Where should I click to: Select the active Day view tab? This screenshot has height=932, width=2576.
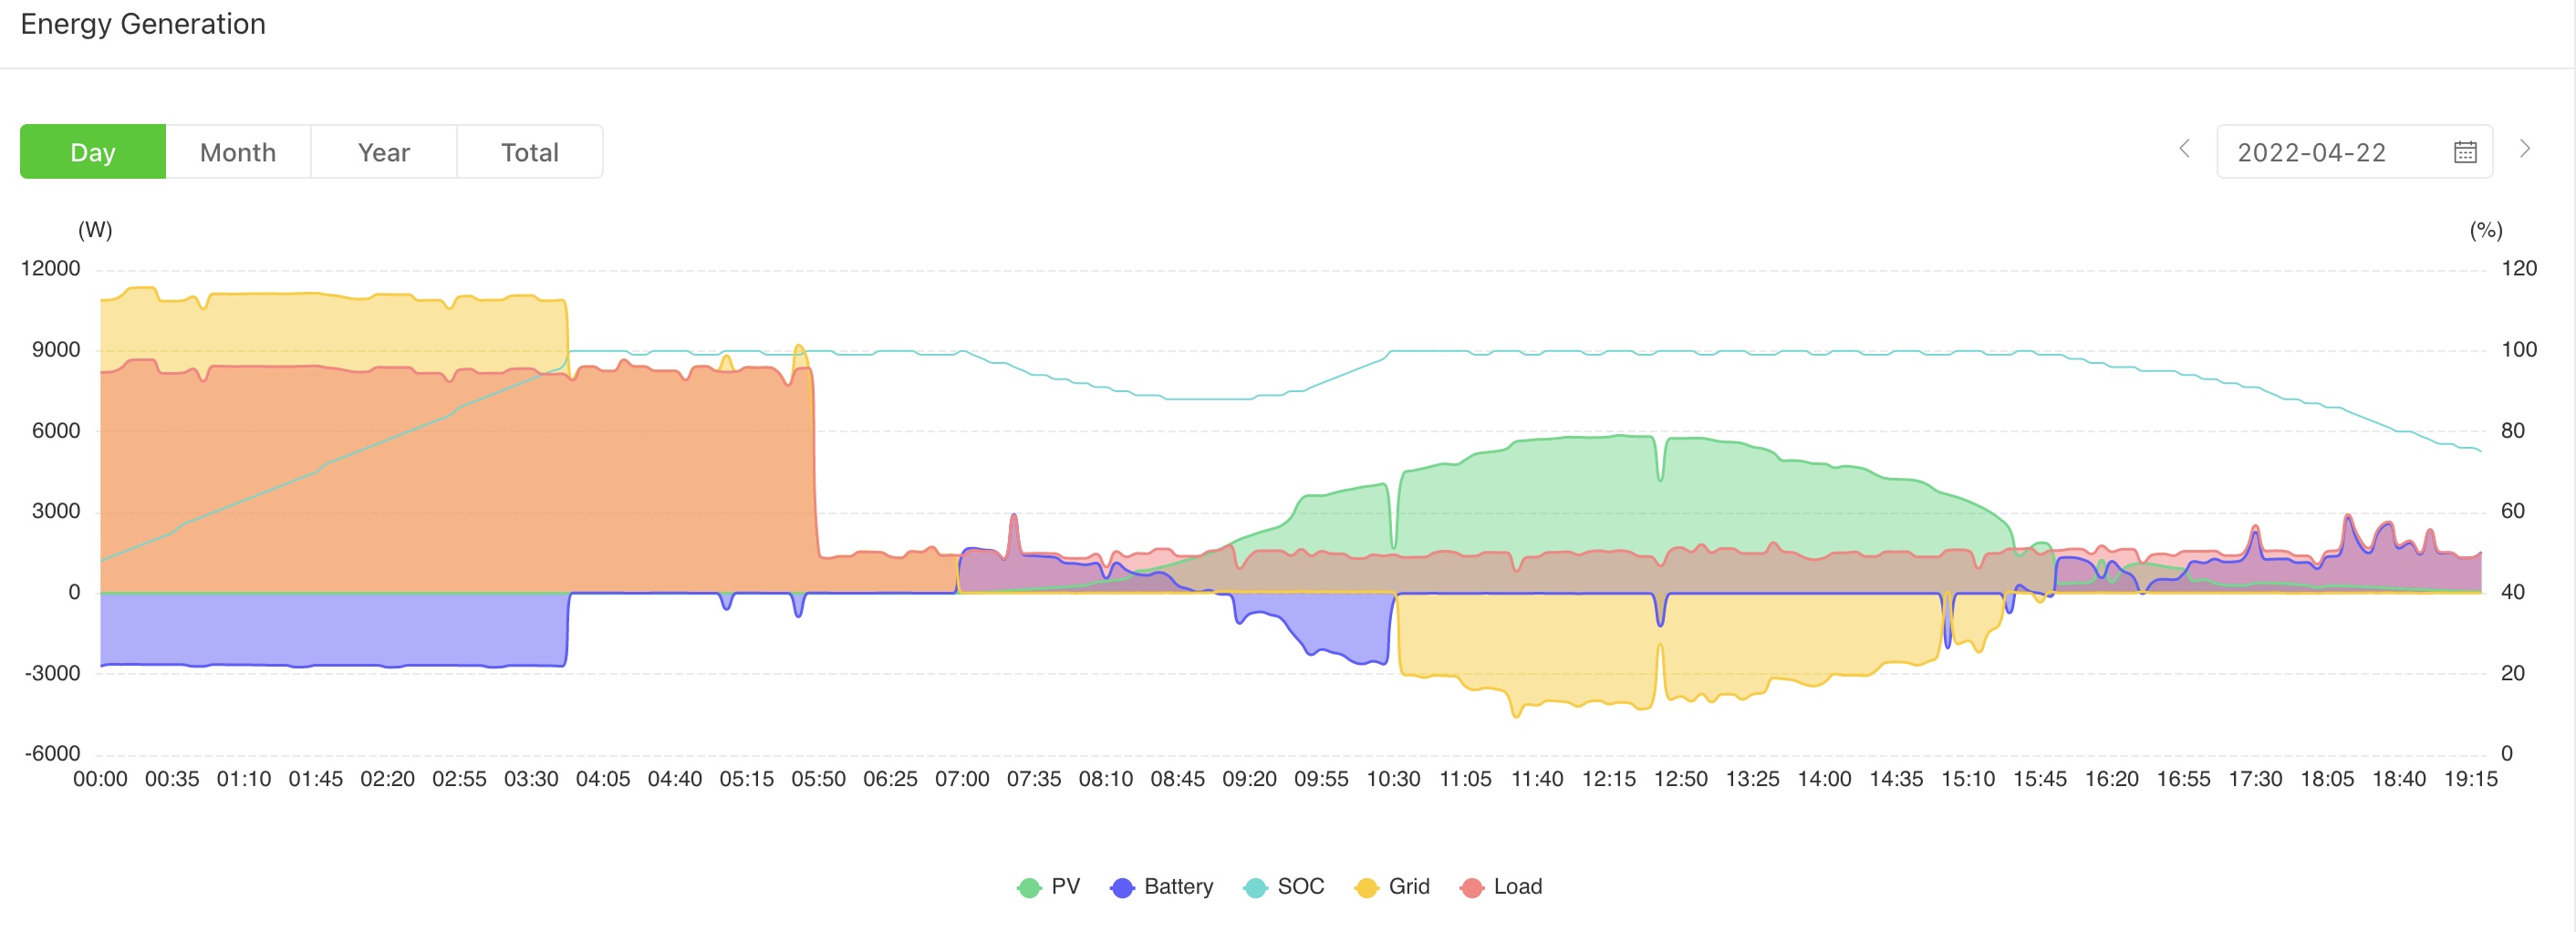93,152
